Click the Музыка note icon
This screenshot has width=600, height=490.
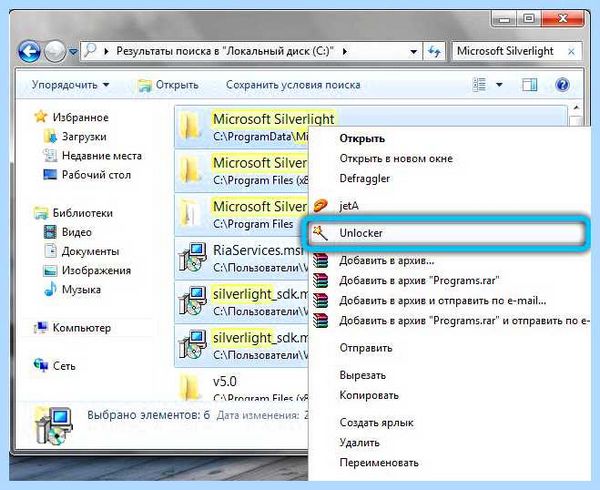tap(51, 289)
